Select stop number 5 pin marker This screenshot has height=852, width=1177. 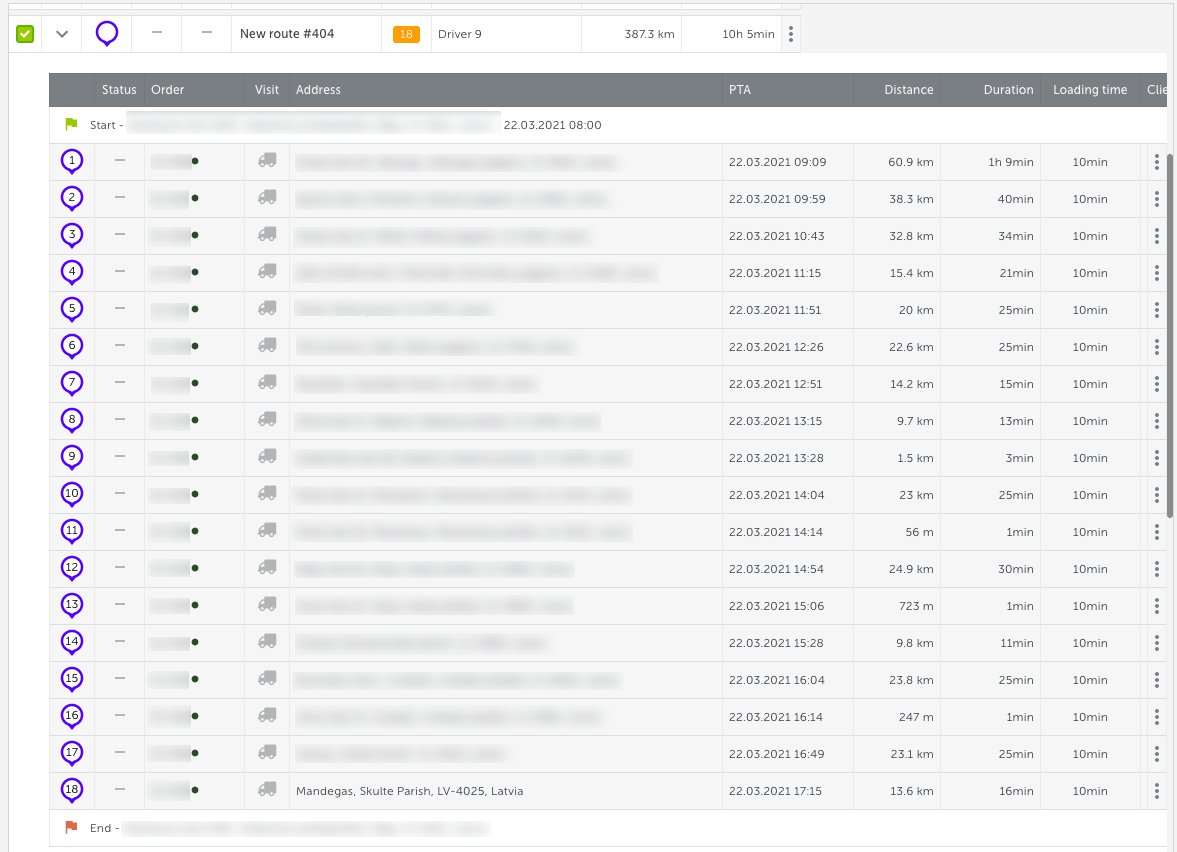[x=71, y=309]
